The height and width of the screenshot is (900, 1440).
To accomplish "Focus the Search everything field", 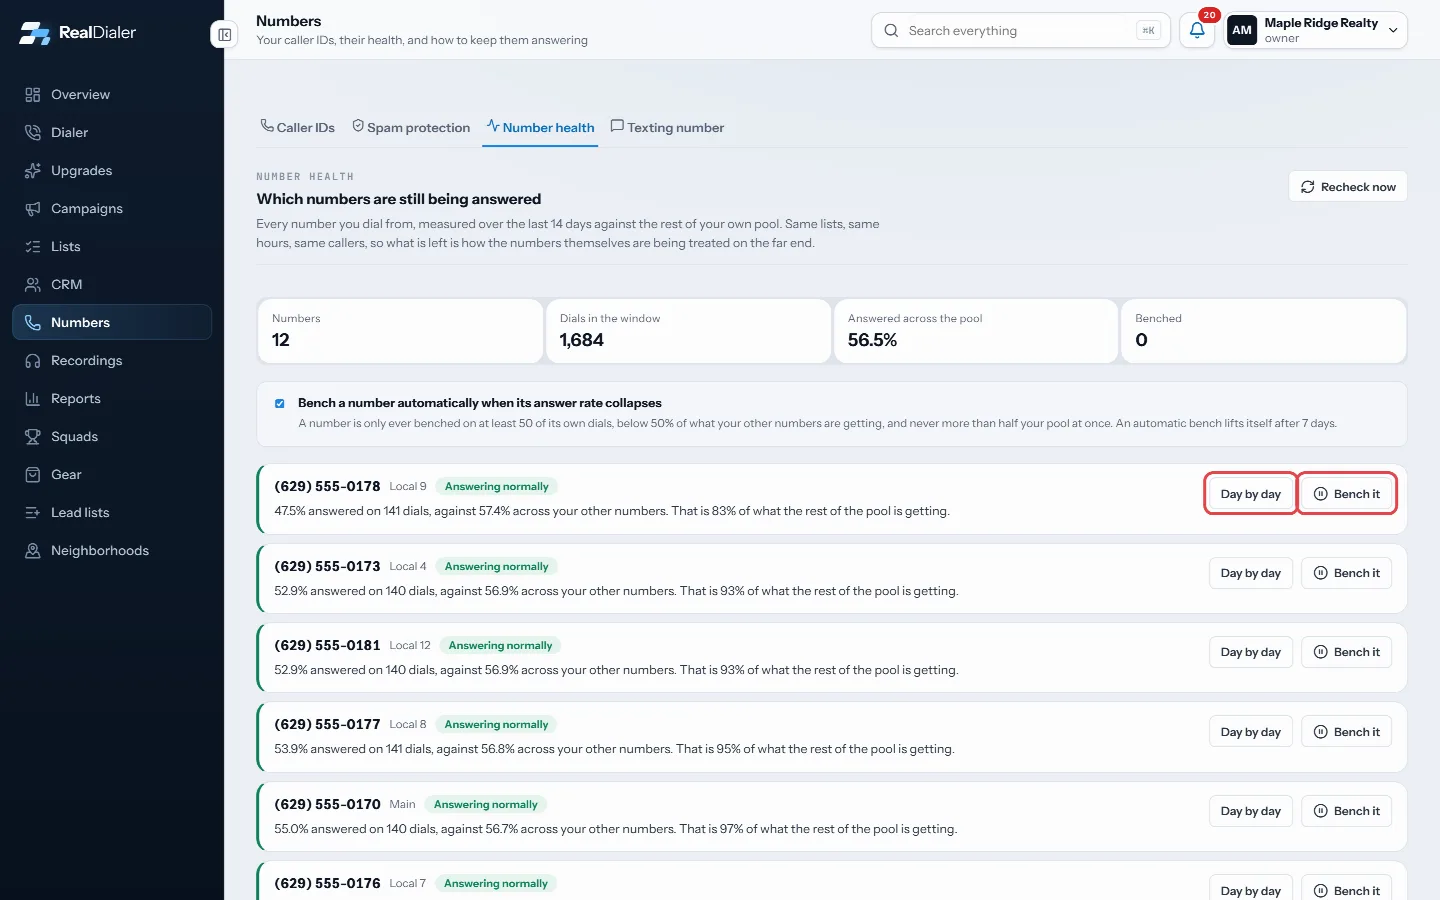I will pyautogui.click(x=1021, y=30).
